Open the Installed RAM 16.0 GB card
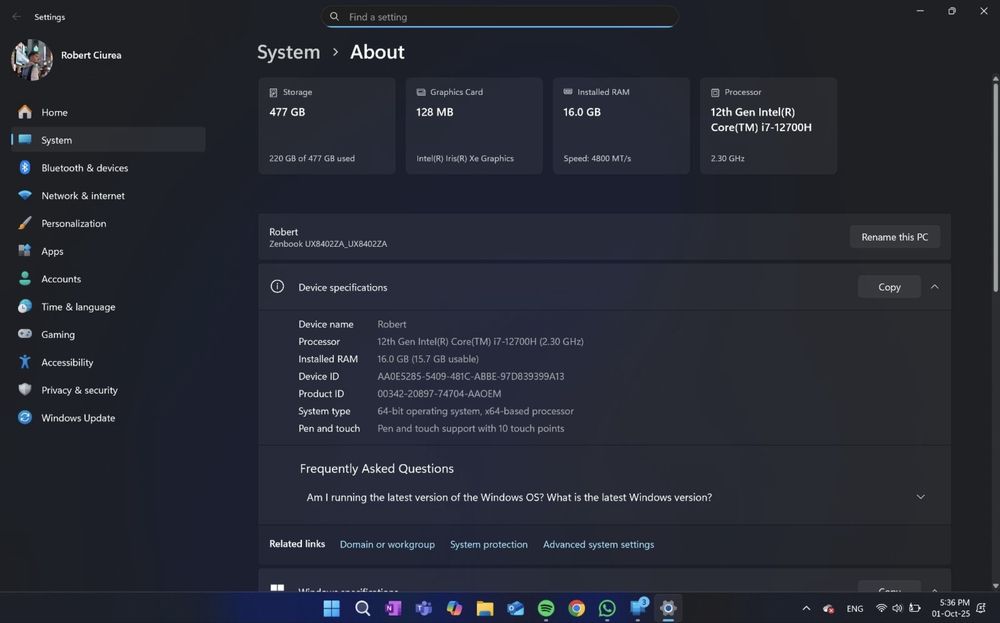 [x=621, y=126]
